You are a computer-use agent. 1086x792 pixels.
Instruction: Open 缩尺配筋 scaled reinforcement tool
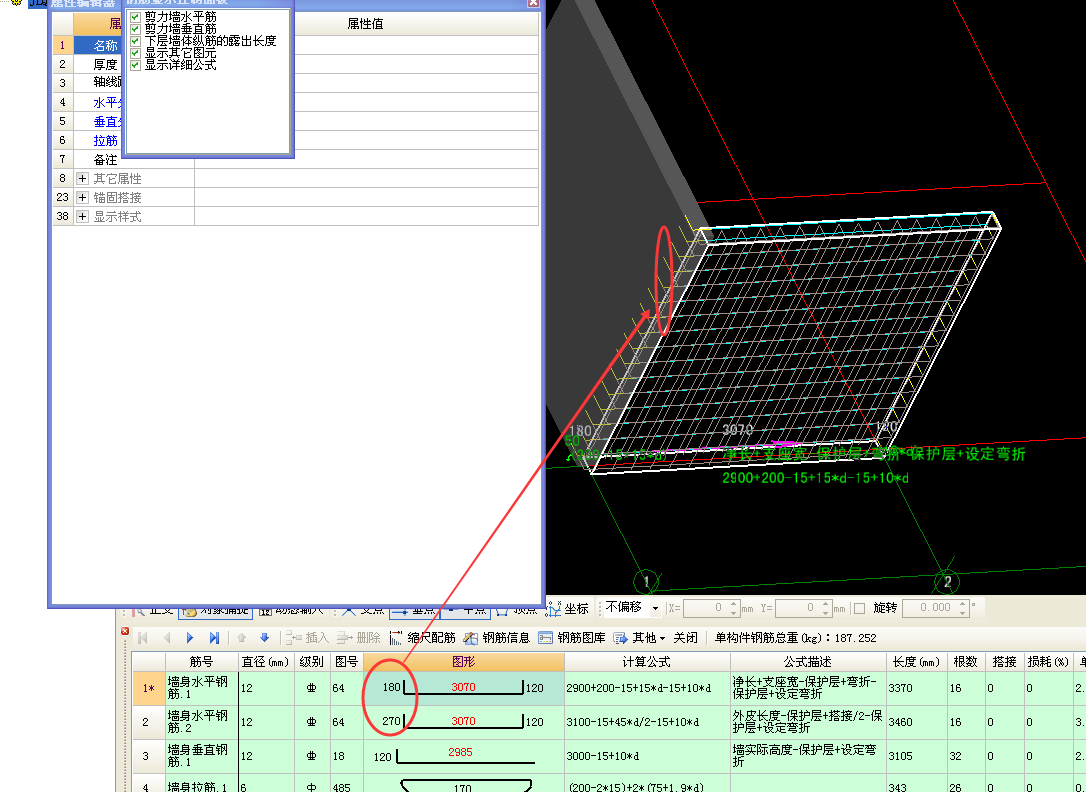(422, 638)
